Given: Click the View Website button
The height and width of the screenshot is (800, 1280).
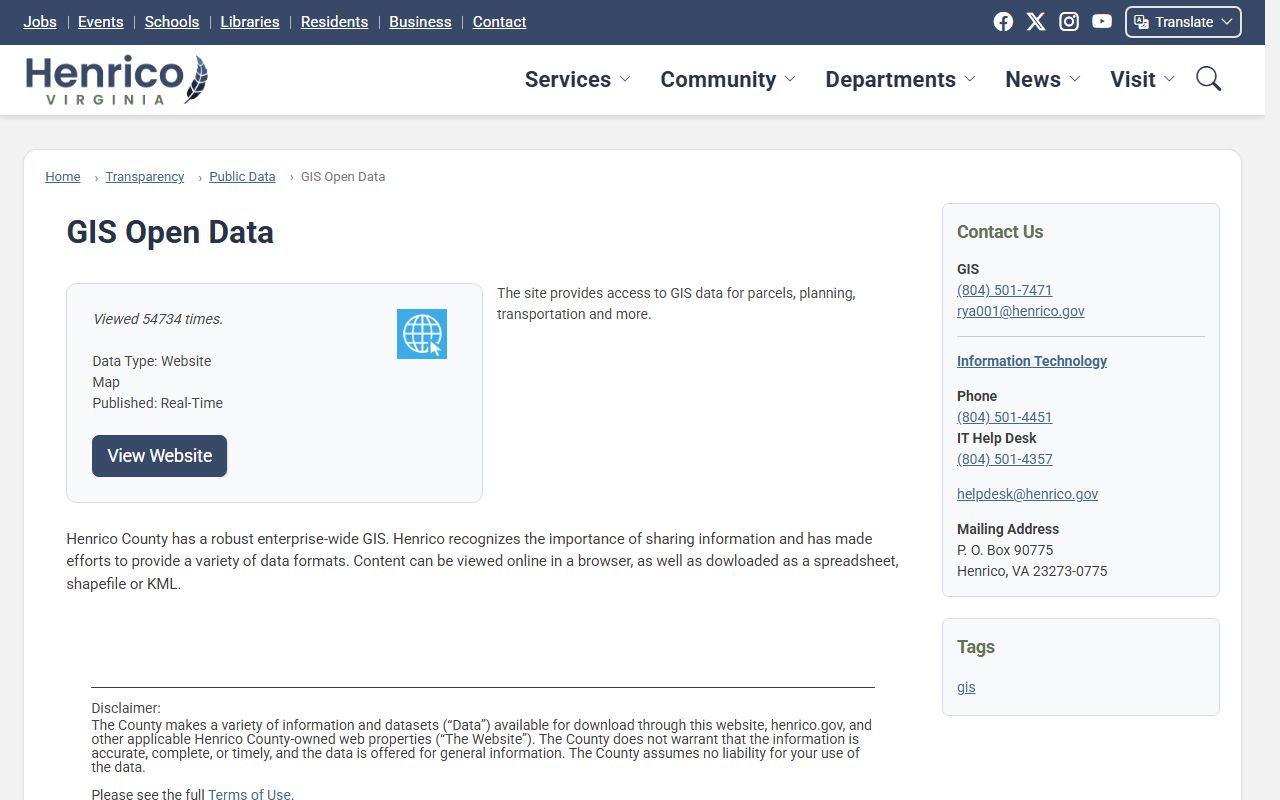Looking at the screenshot, I should (160, 456).
